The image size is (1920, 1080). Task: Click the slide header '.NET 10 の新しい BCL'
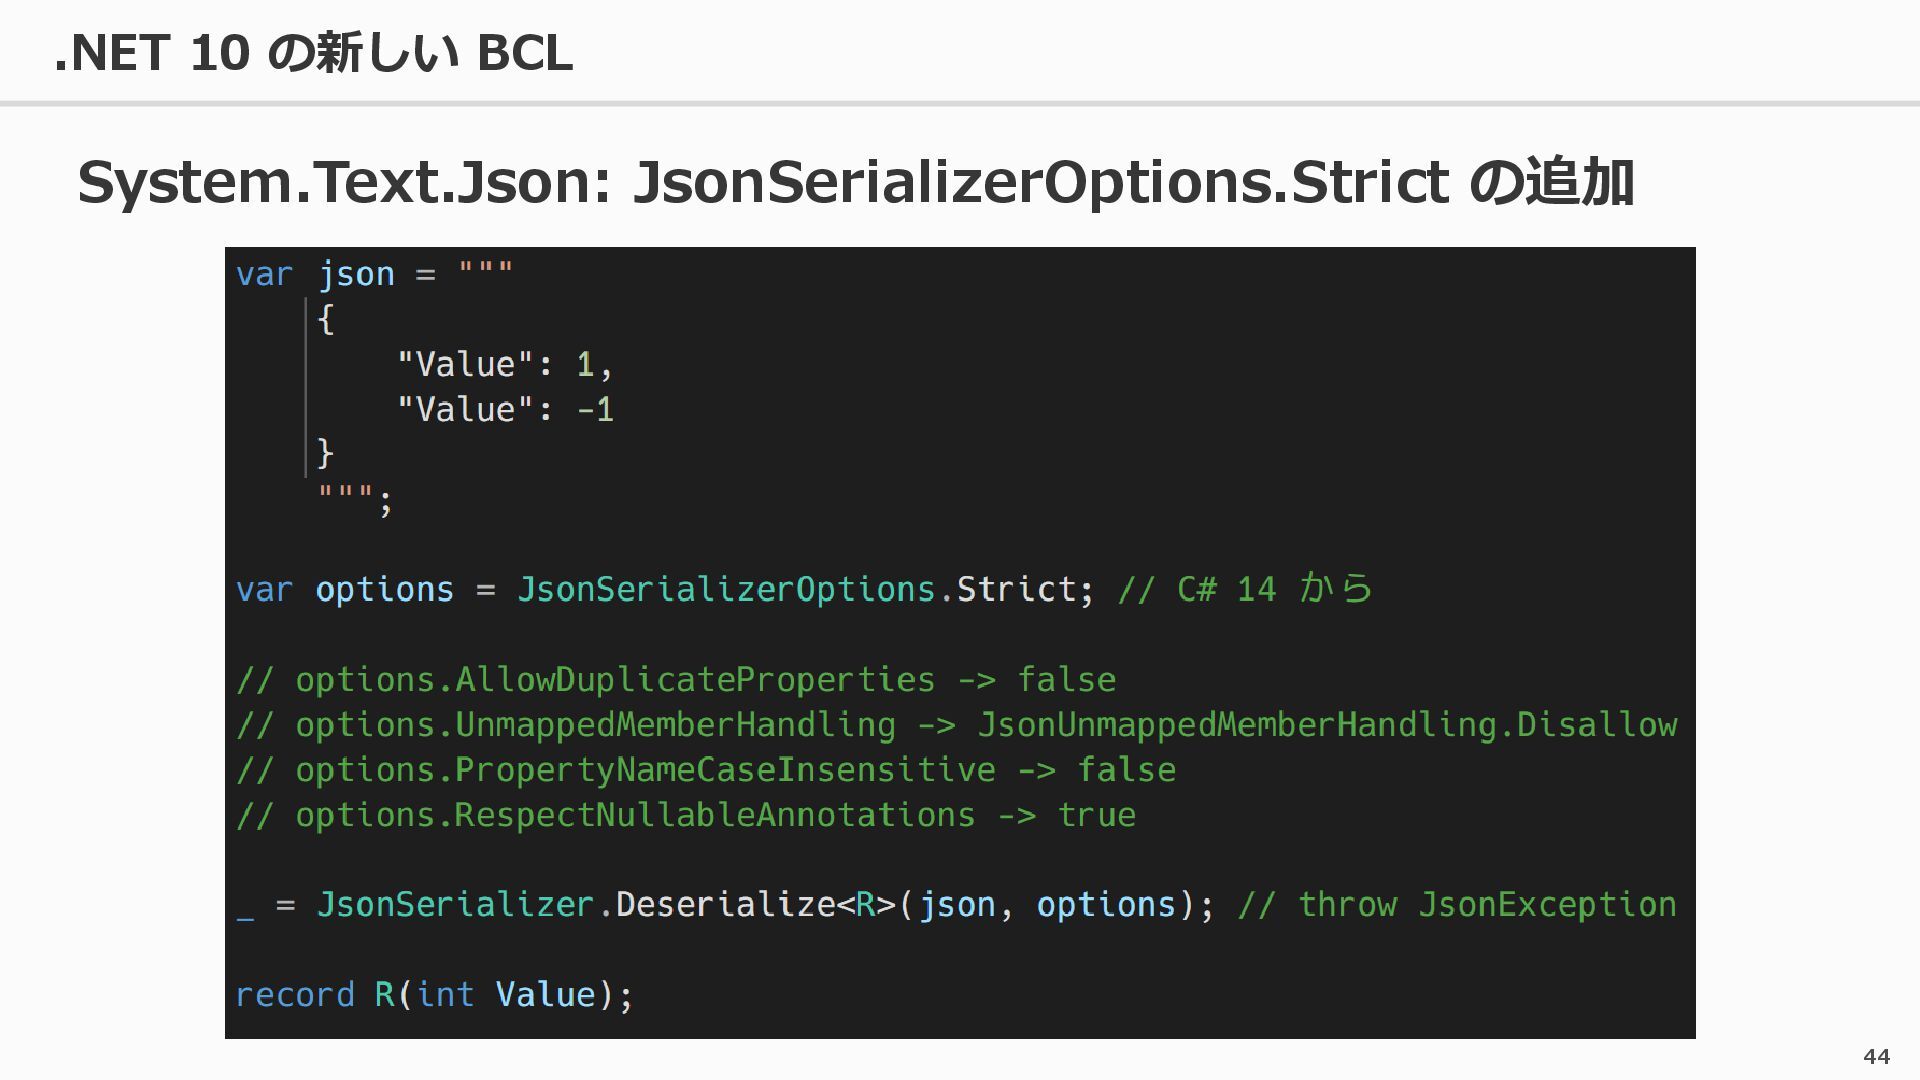click(x=313, y=53)
